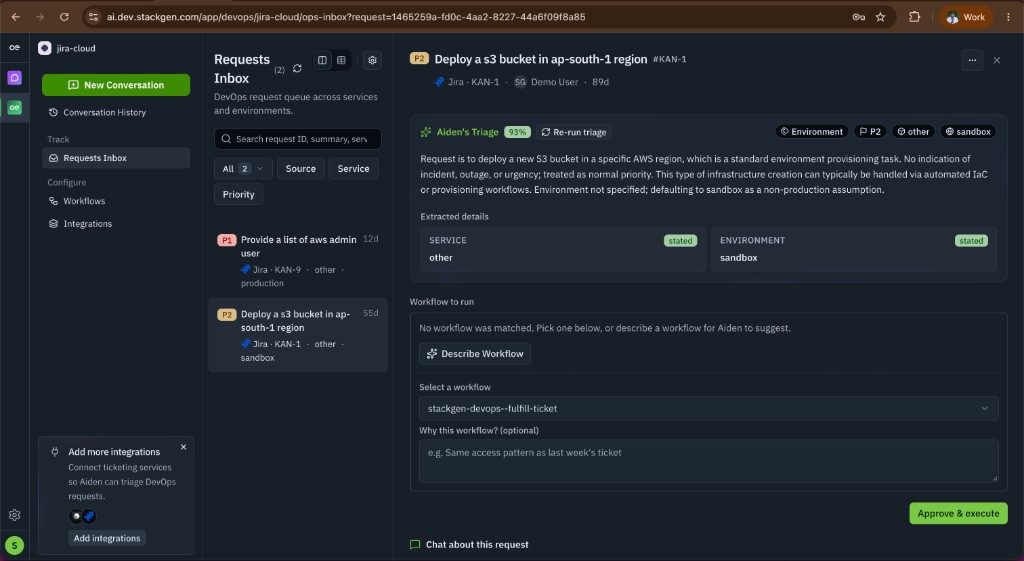Switch to split panel view
This screenshot has width=1024, height=561.
[322, 60]
